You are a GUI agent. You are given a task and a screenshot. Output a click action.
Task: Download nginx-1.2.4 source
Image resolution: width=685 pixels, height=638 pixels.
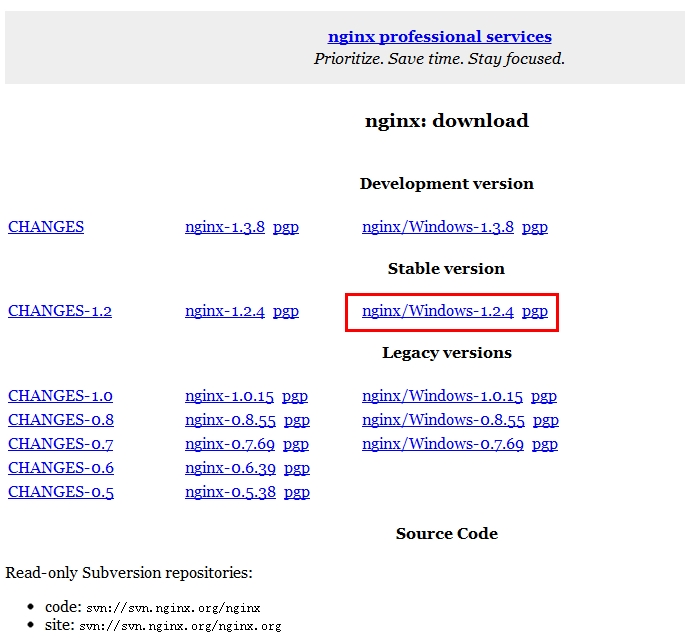pos(225,311)
